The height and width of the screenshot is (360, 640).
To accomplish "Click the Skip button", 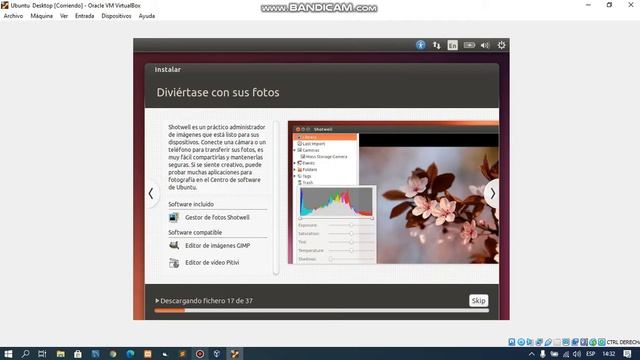I will pyautogui.click(x=478, y=301).
